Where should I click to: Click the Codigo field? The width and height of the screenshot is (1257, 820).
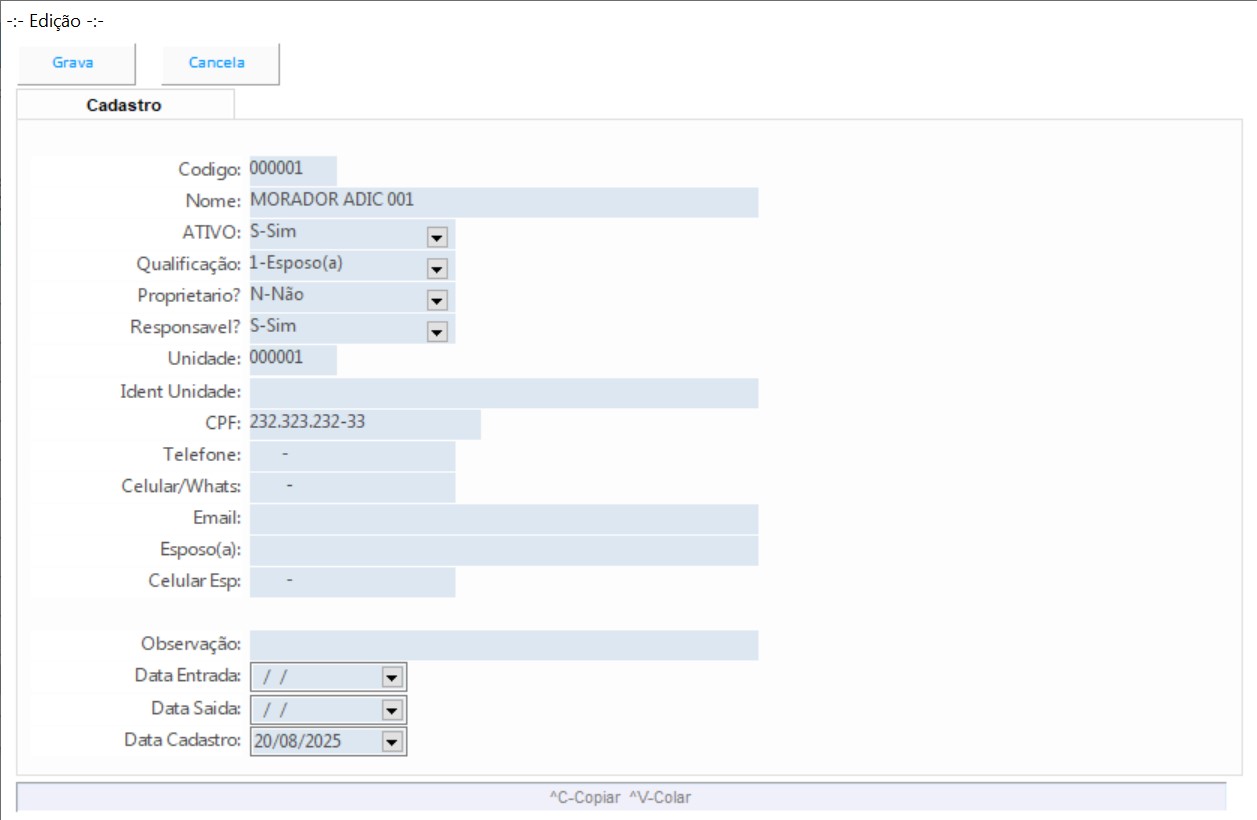coord(292,170)
